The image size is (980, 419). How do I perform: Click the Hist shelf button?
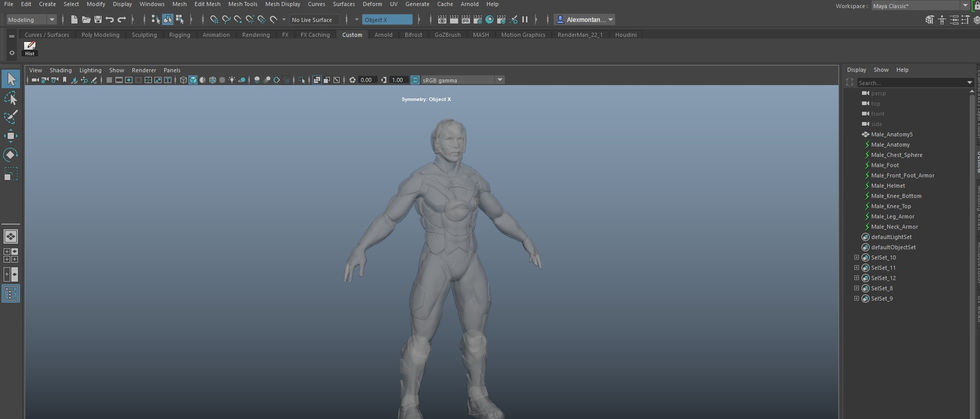(x=29, y=48)
